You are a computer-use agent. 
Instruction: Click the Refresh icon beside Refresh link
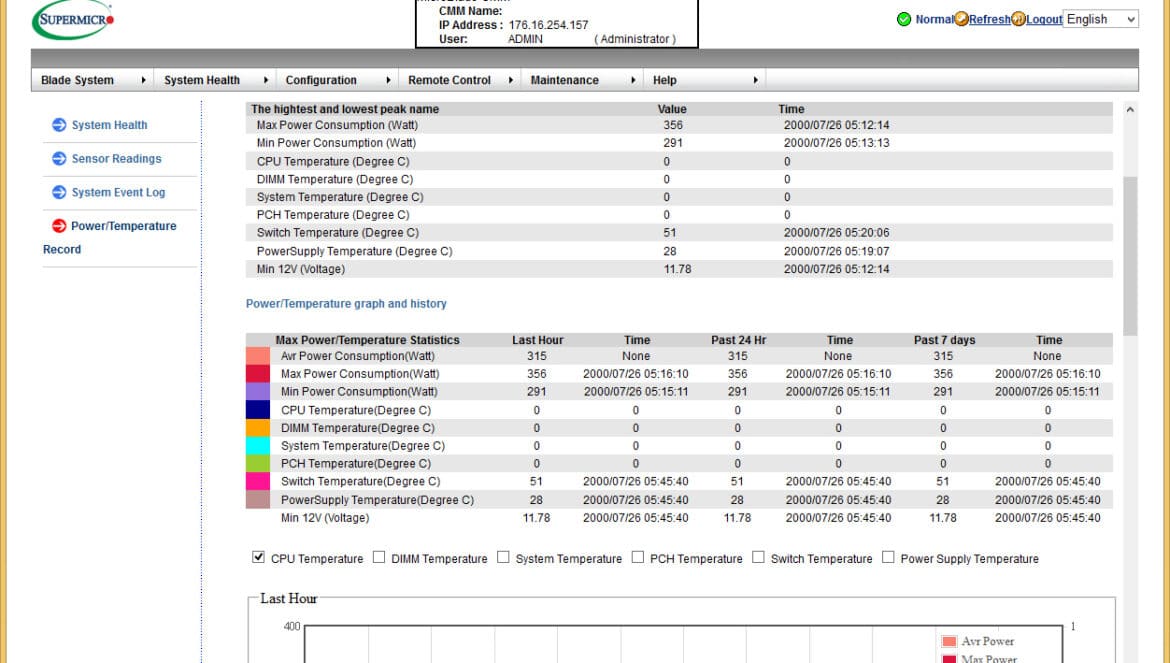coord(961,19)
